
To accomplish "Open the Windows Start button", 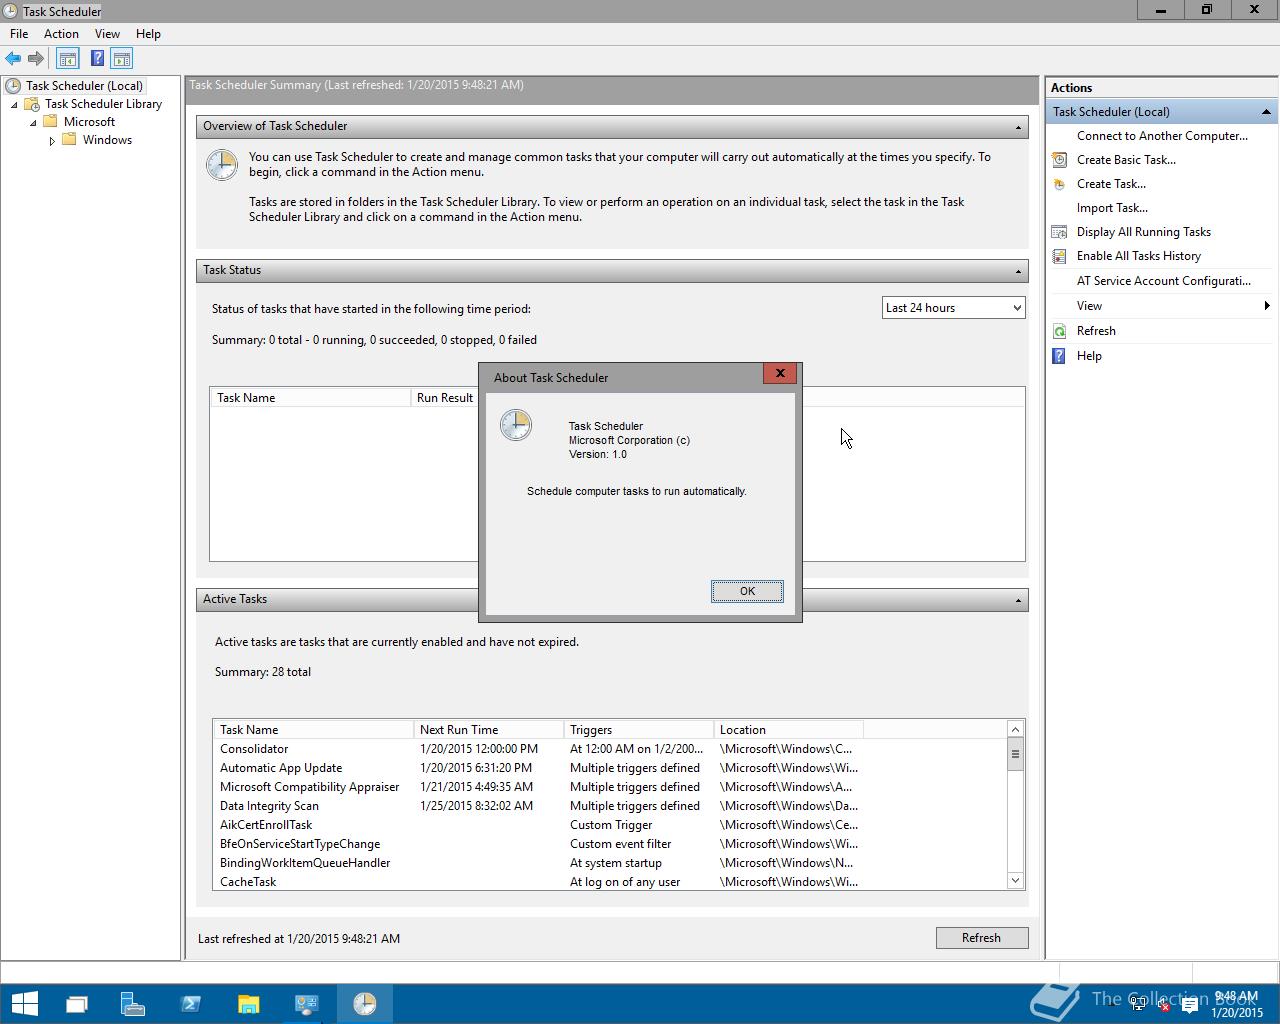I will pyautogui.click(x=24, y=1003).
